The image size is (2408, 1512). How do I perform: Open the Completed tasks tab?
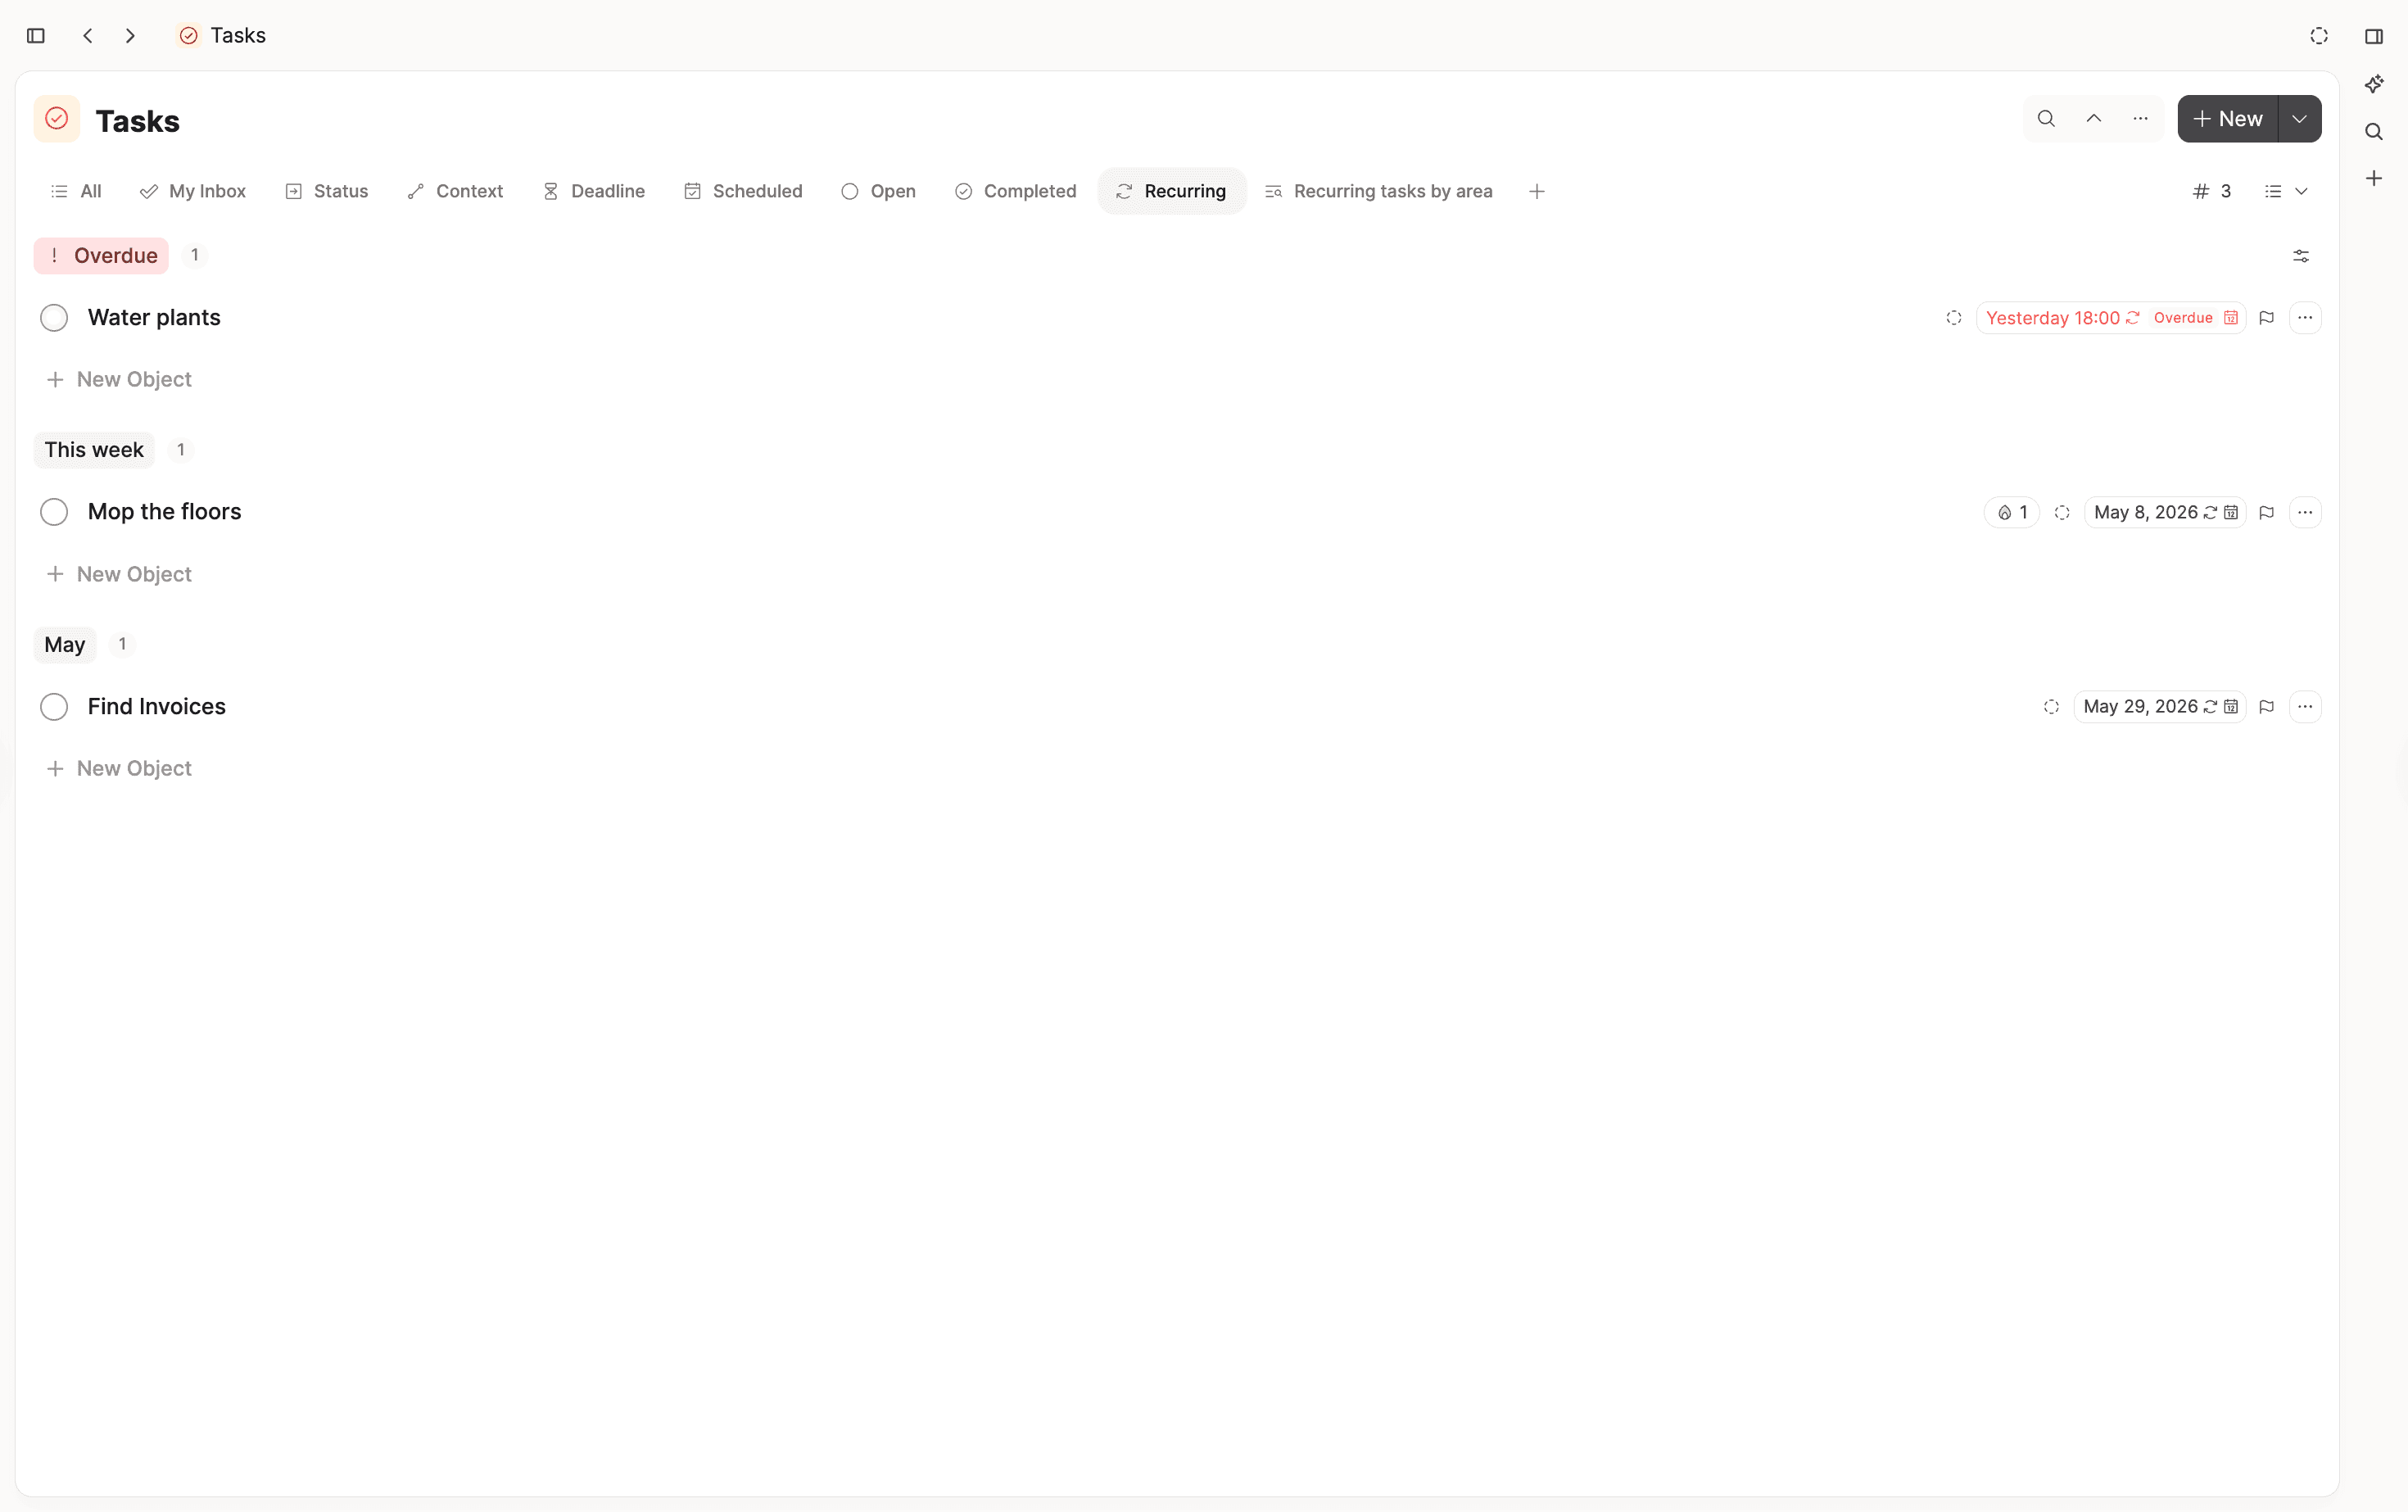point(1016,191)
